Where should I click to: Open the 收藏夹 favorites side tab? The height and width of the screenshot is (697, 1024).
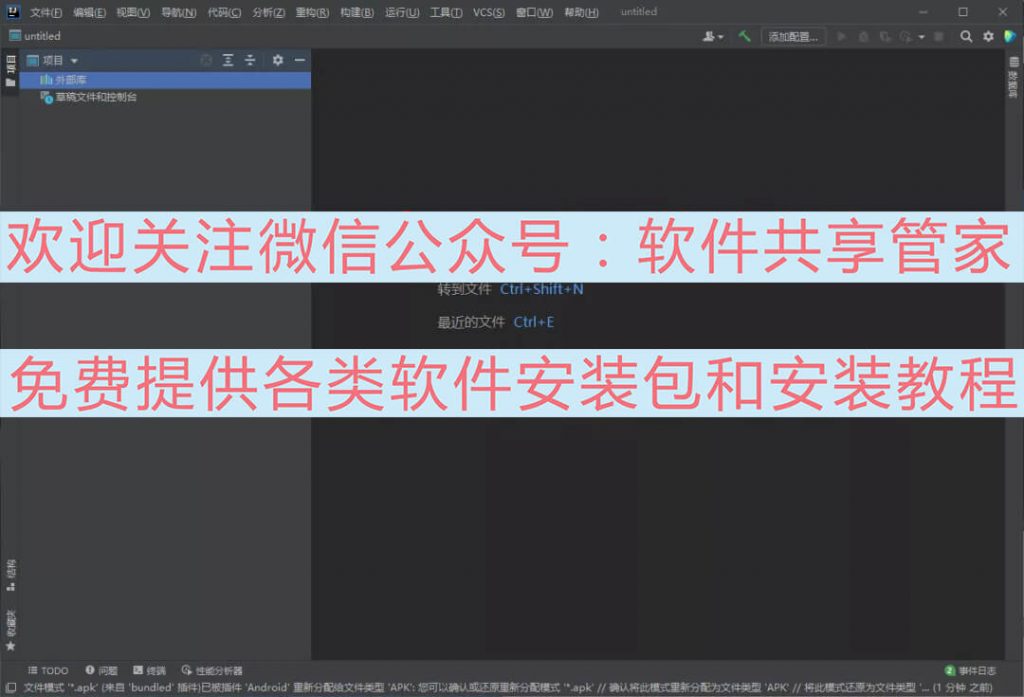tap(10, 630)
